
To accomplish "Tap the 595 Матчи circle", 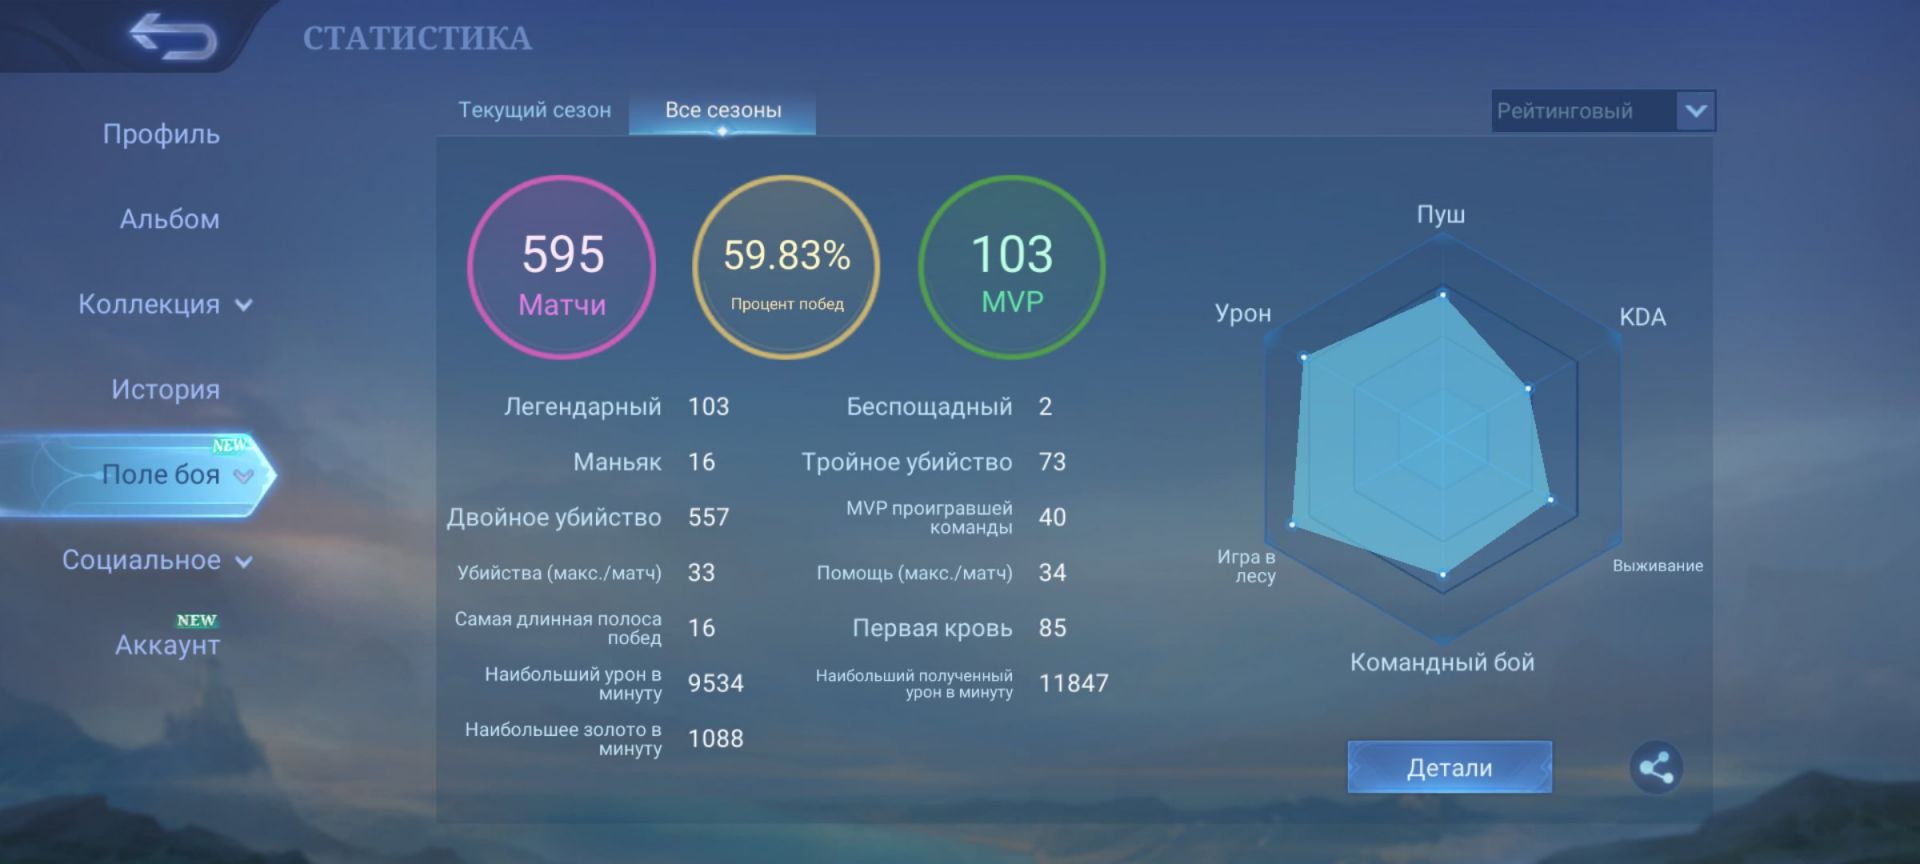I will coord(562,267).
